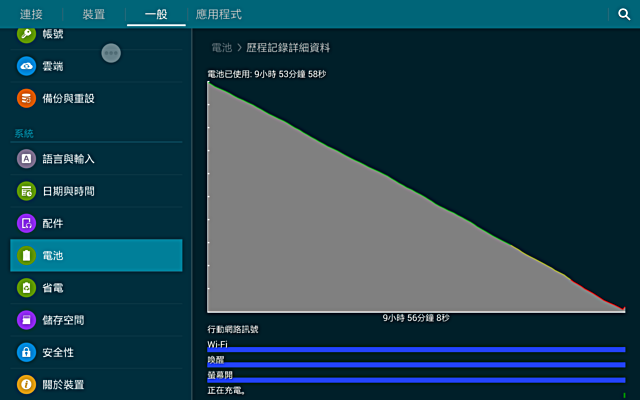Image resolution: width=640 pixels, height=400 pixels.
Task: Tap the 配件 purple icon
Action: click(x=27, y=223)
